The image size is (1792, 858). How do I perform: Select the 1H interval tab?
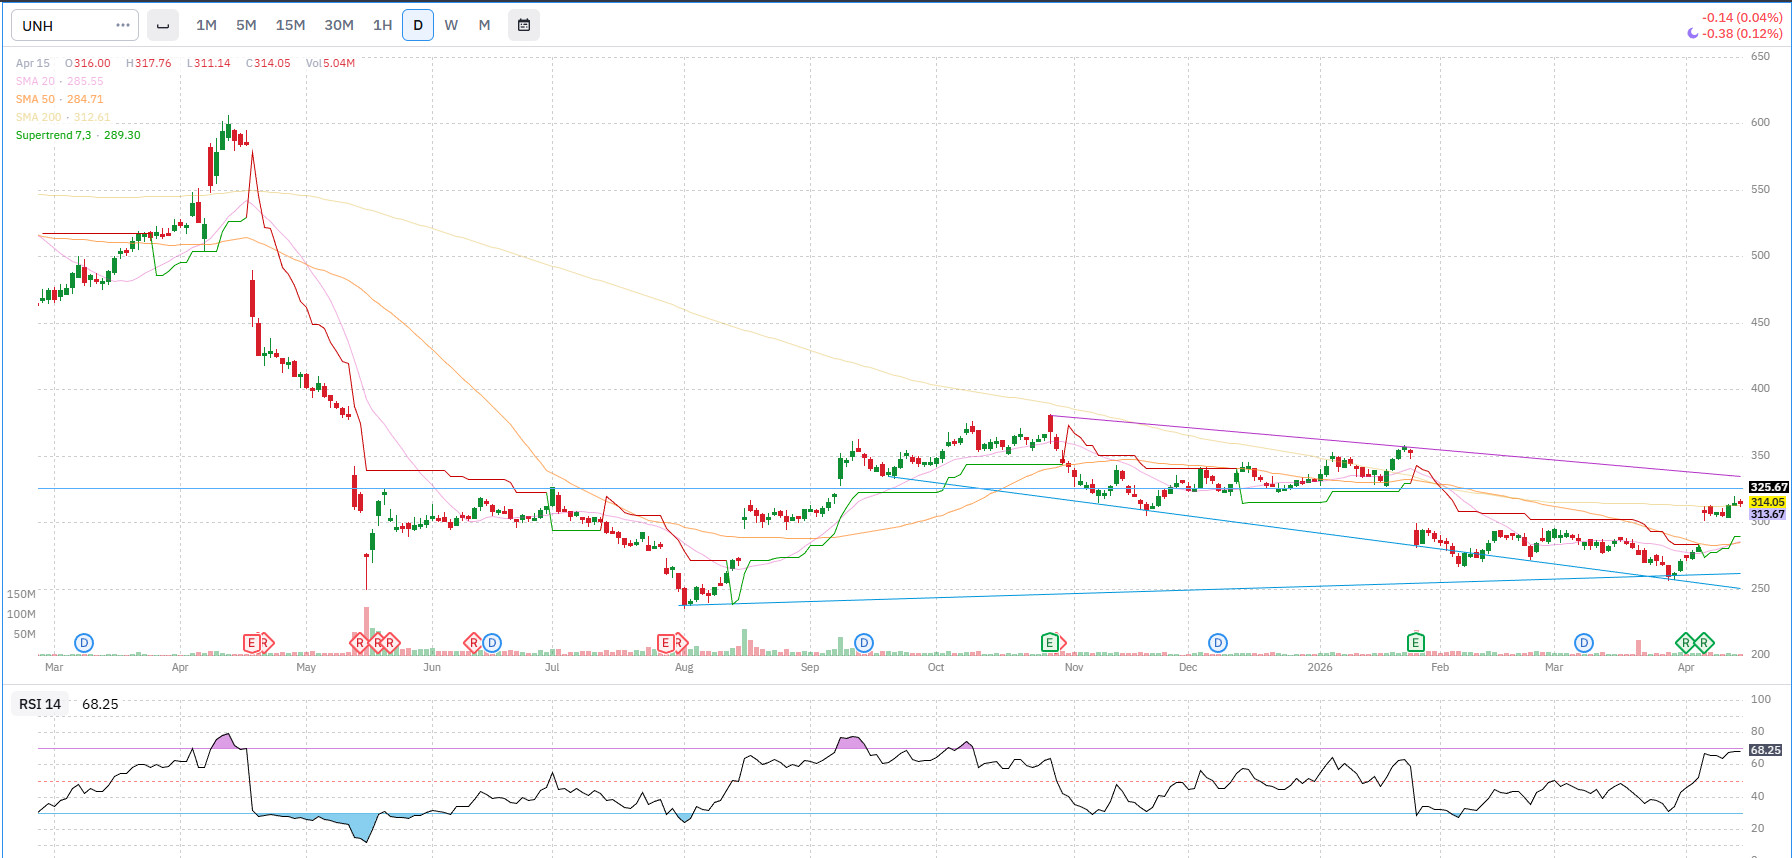pyautogui.click(x=382, y=25)
